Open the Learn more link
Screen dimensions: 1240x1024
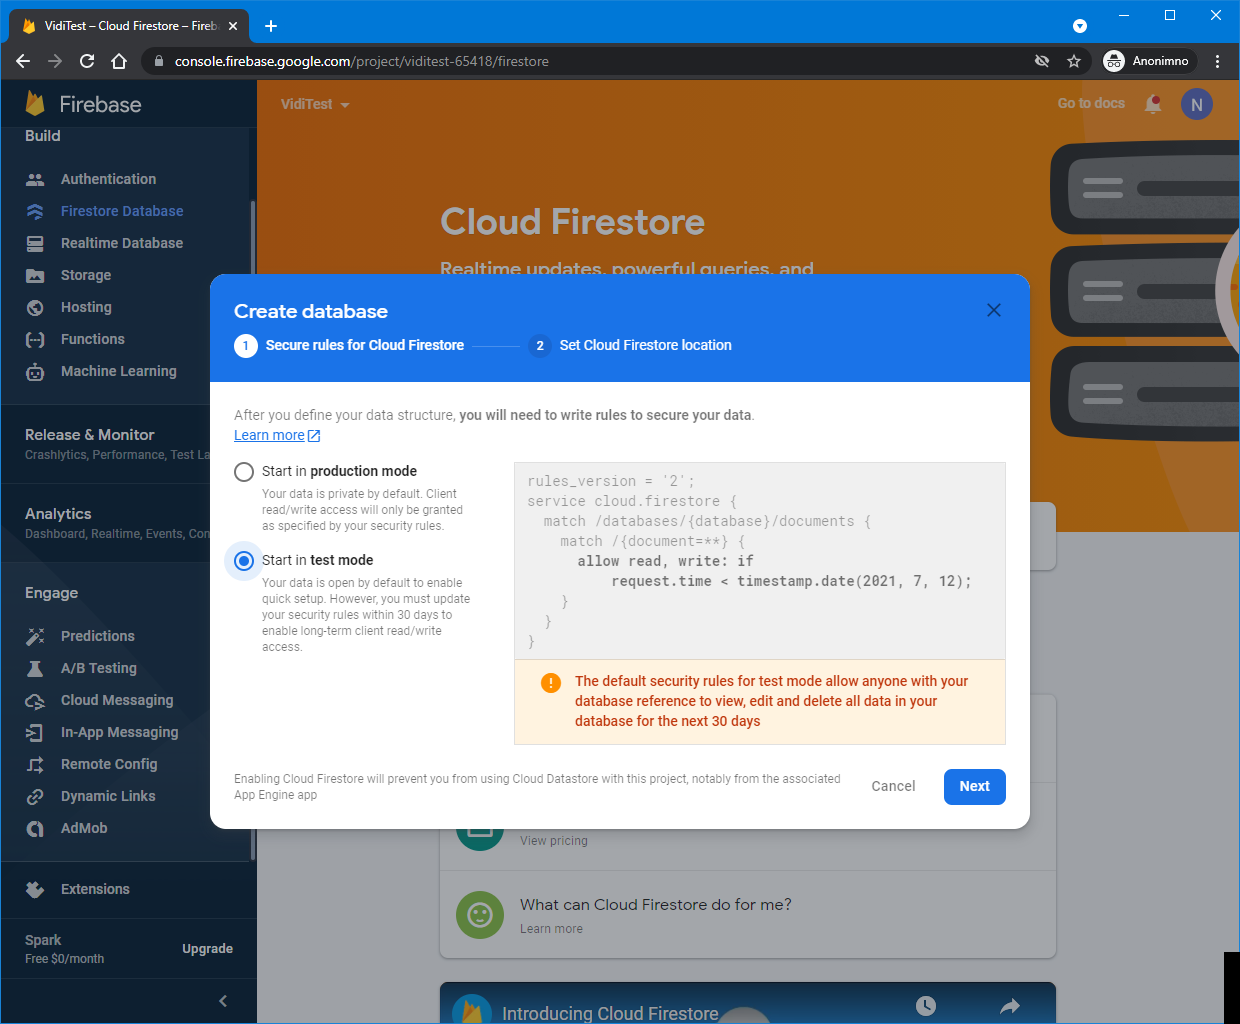coord(277,435)
